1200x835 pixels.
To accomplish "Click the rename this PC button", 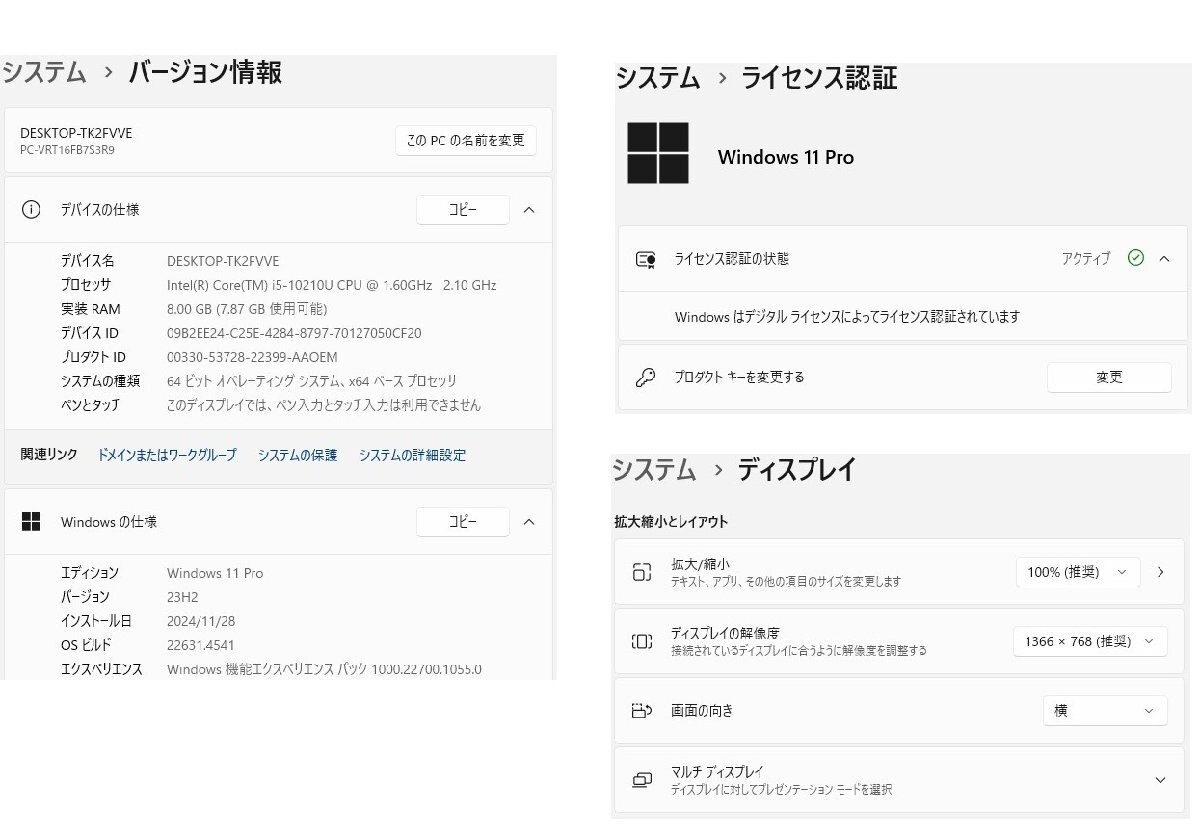I will pyautogui.click(x=465, y=141).
